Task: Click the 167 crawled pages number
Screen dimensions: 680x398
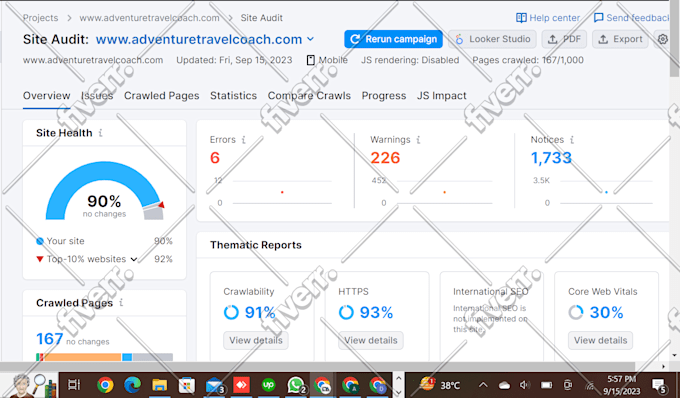Action: (49, 339)
